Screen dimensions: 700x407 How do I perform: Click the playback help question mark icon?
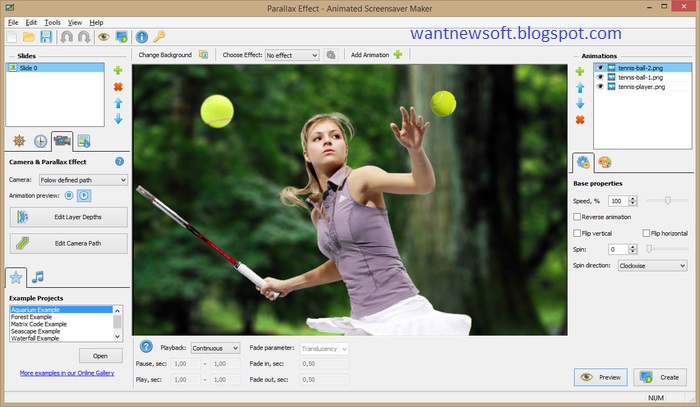coord(146,346)
